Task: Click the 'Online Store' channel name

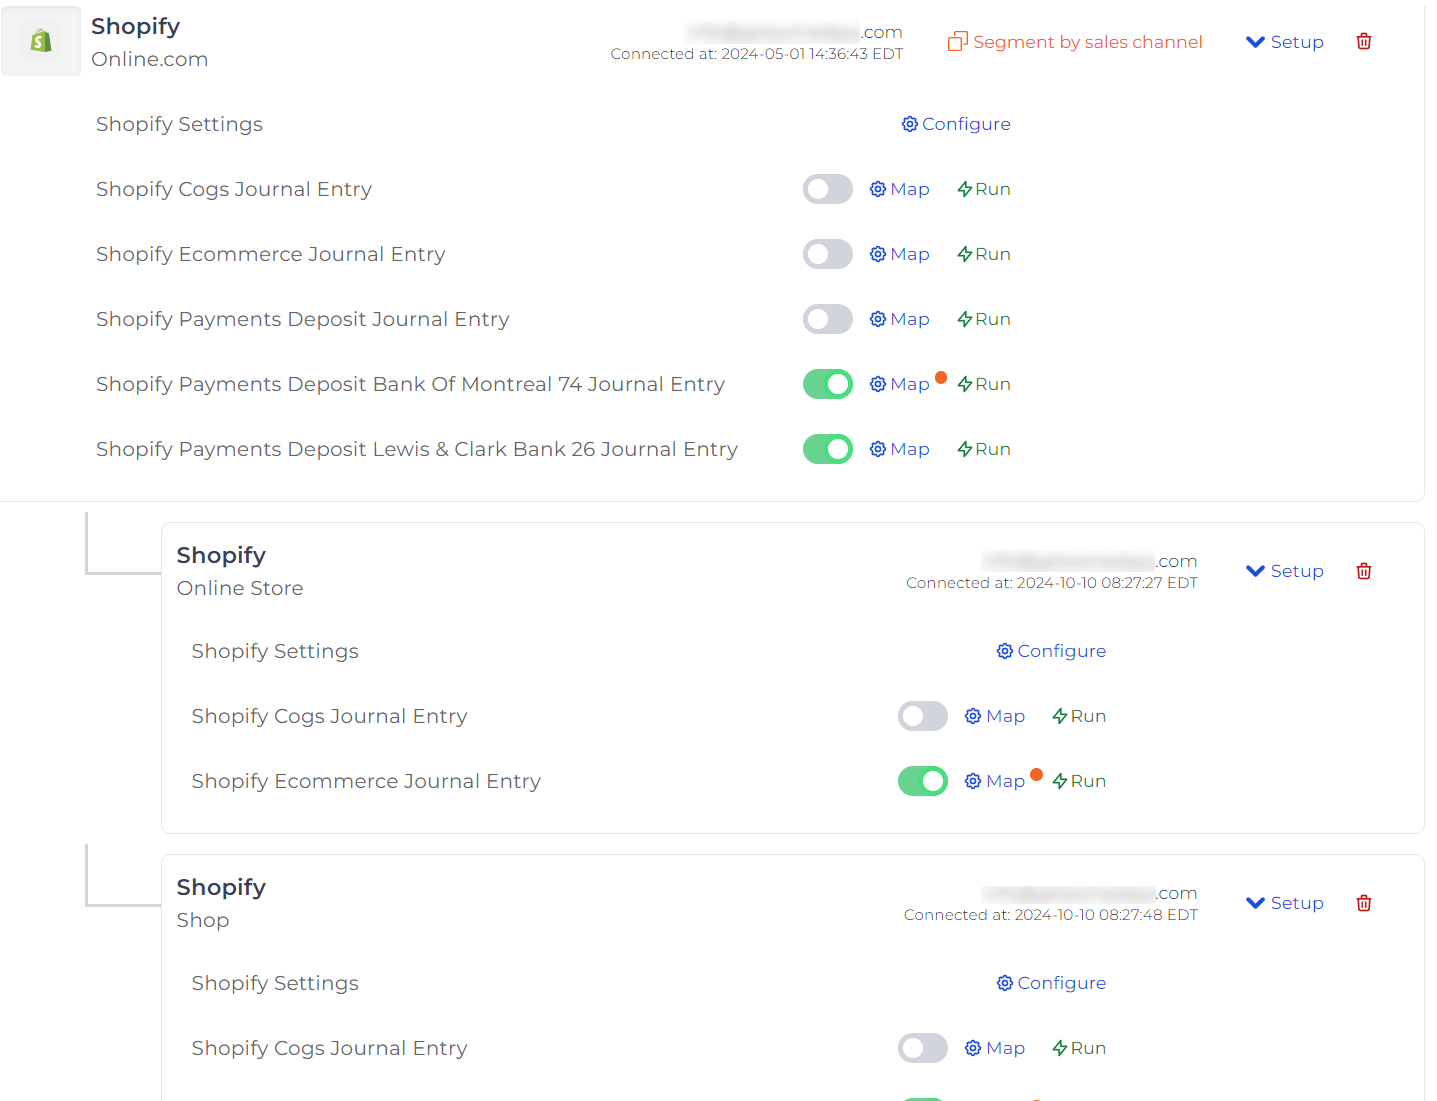Action: click(240, 588)
